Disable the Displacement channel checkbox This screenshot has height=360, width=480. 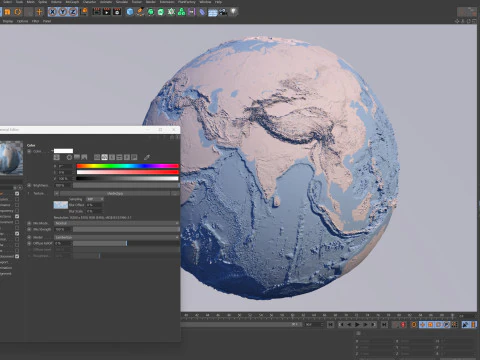pyautogui.click(x=17, y=256)
